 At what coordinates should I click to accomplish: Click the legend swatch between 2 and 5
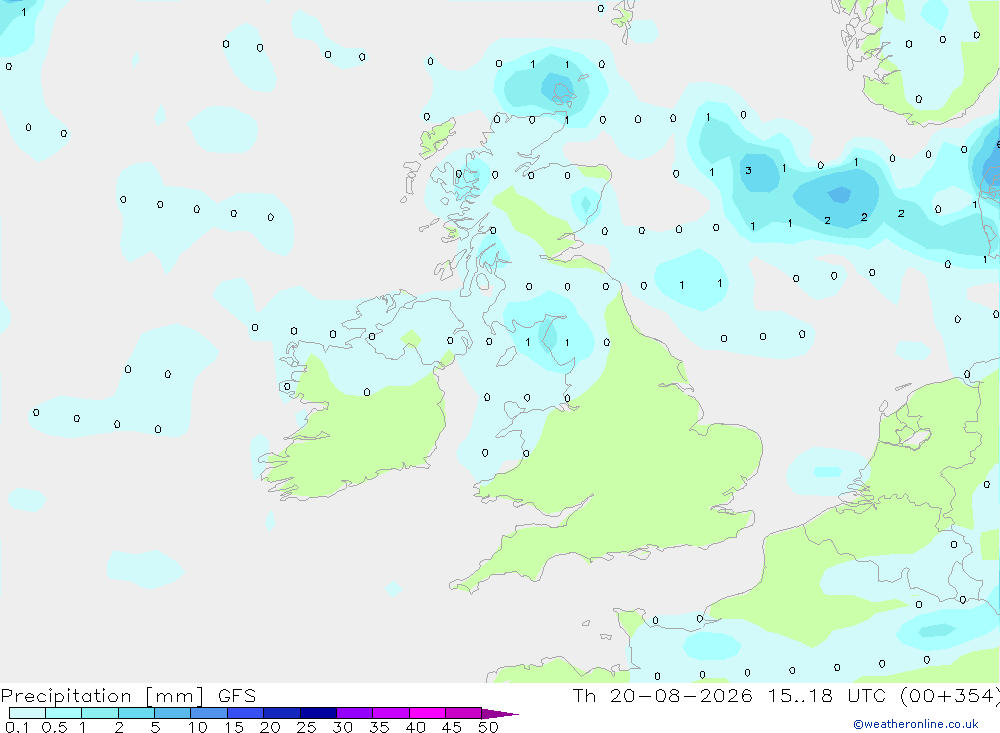(136, 713)
